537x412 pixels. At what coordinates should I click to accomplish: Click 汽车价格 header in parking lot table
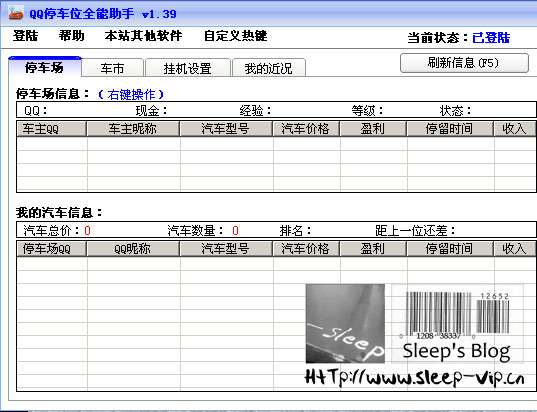pos(306,129)
